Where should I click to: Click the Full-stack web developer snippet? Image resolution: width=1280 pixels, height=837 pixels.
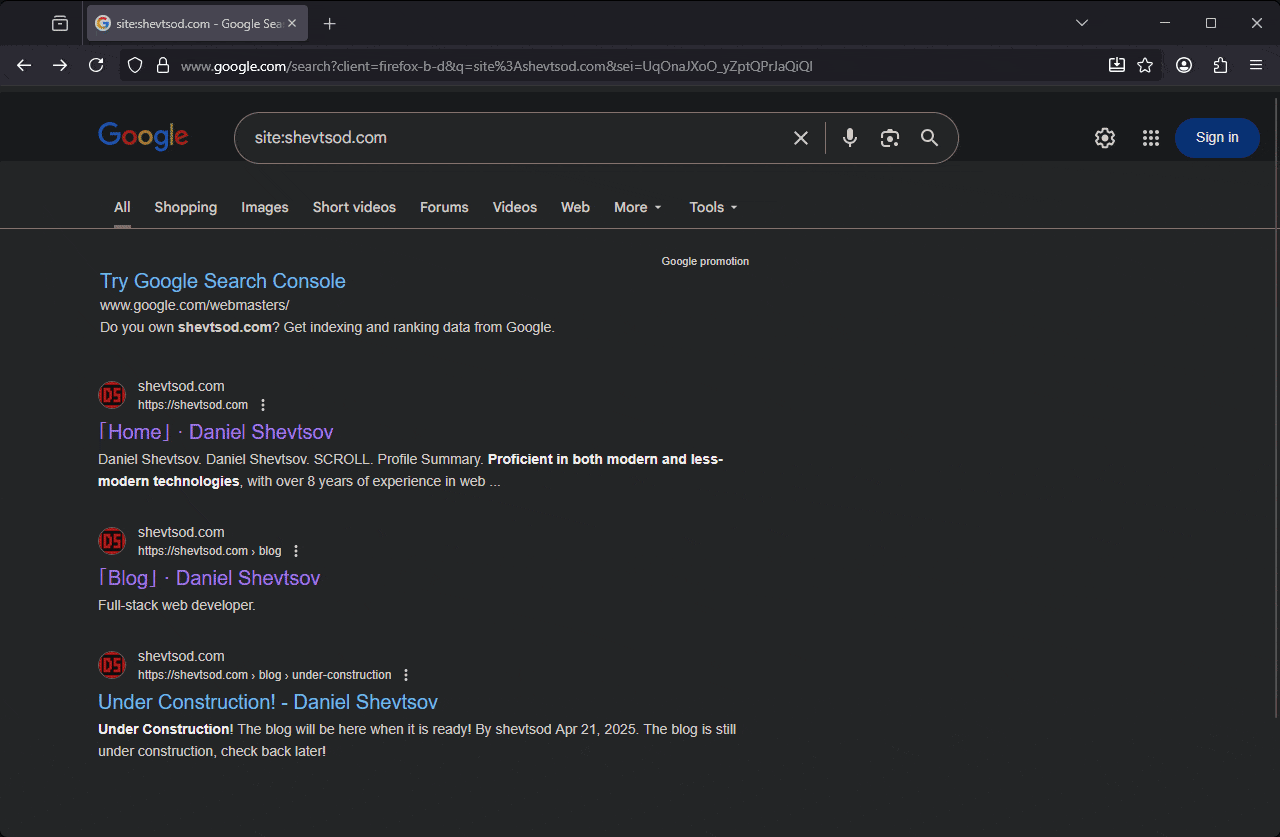(177, 605)
